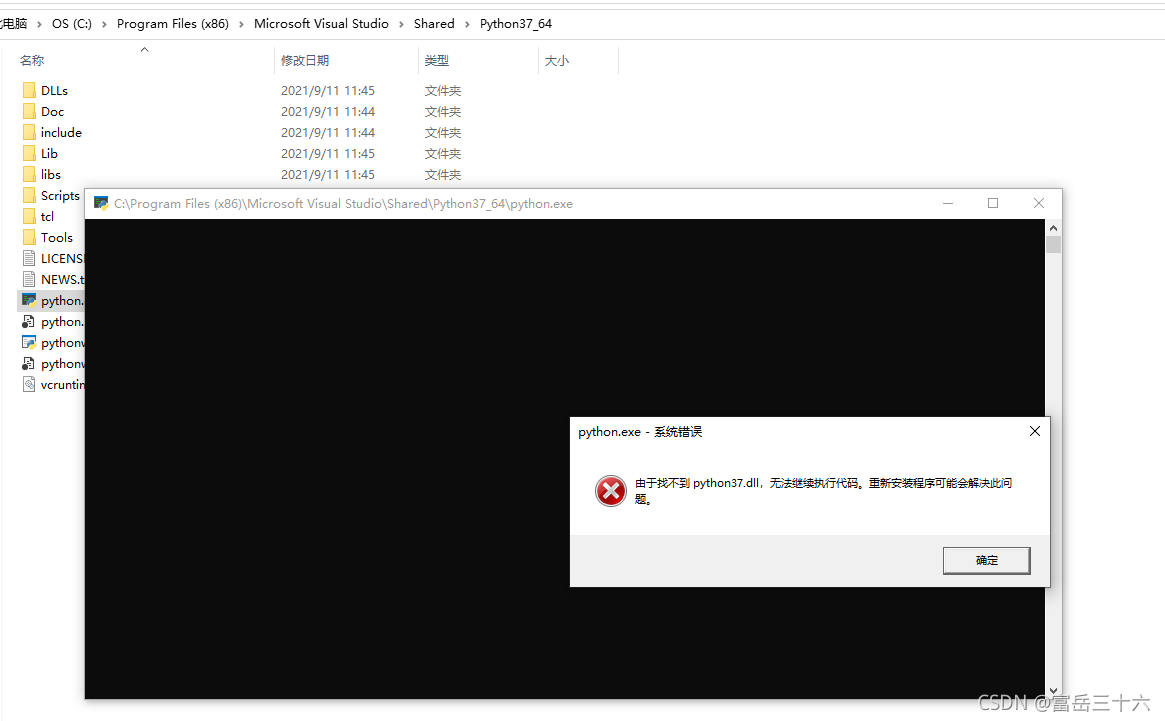Viewport: 1165px width, 721px height.
Task: Click the red error icon in the dialog
Action: tap(611, 491)
